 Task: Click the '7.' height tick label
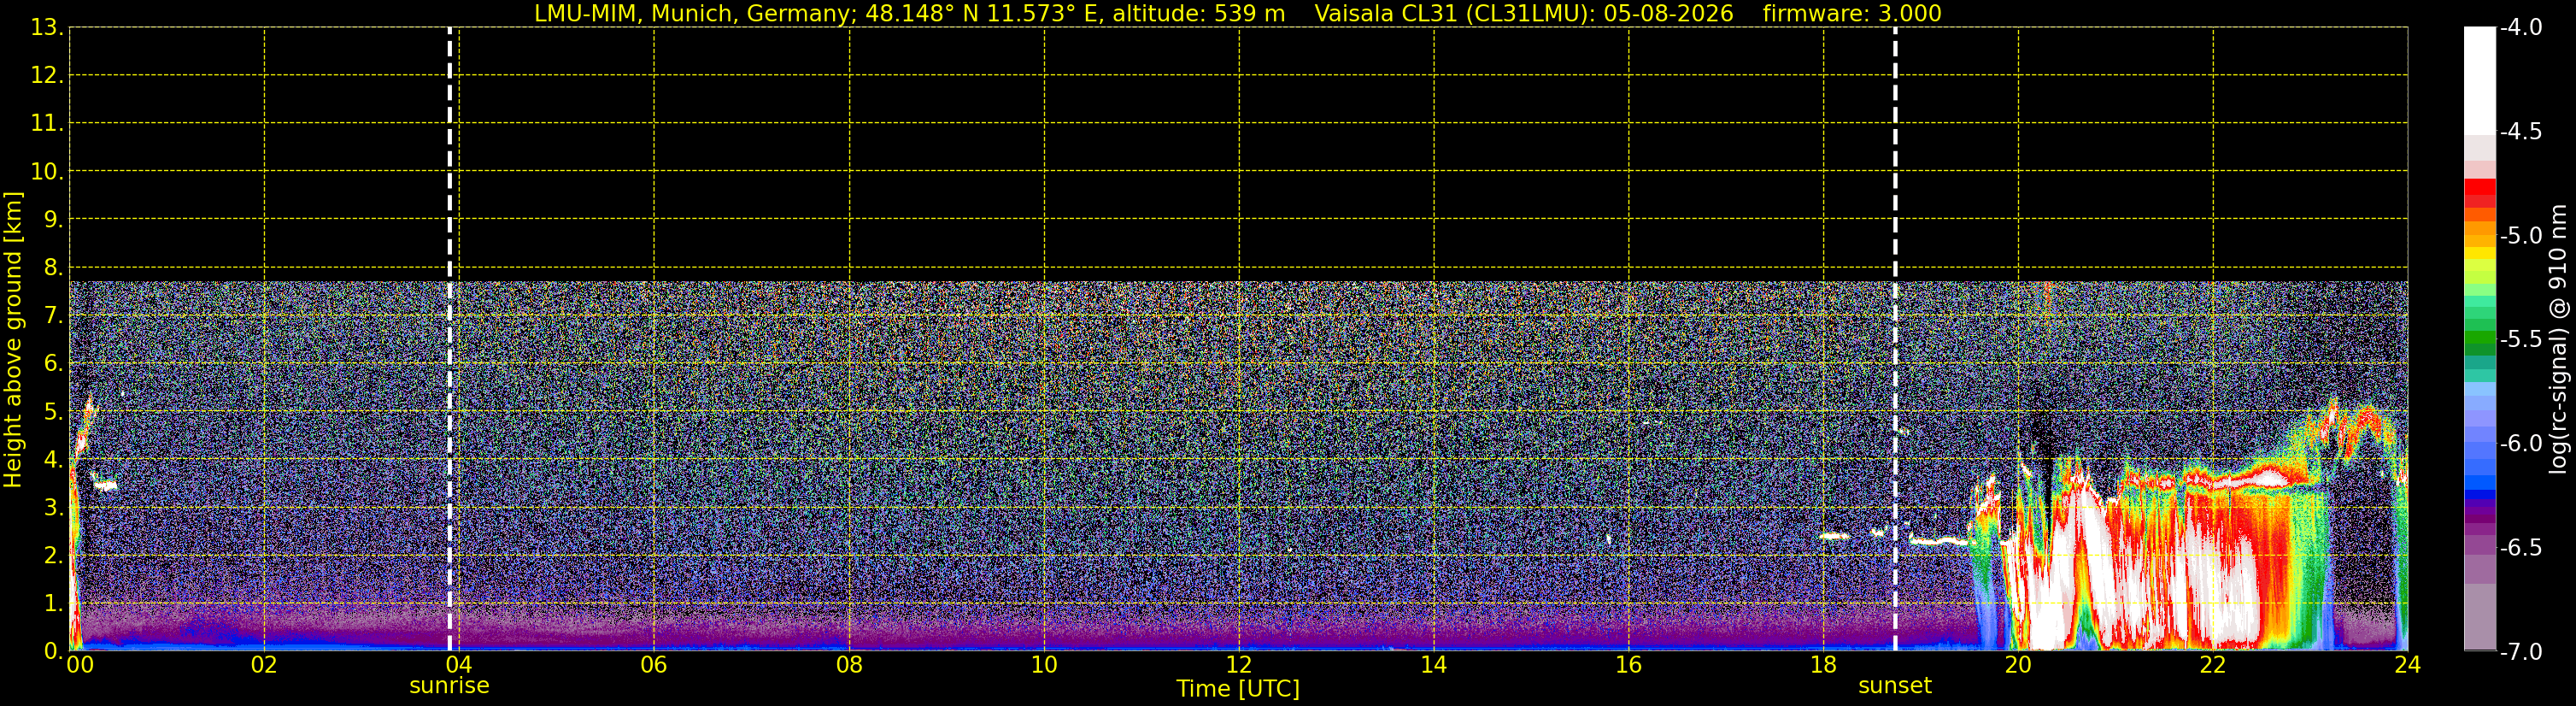(x=53, y=315)
